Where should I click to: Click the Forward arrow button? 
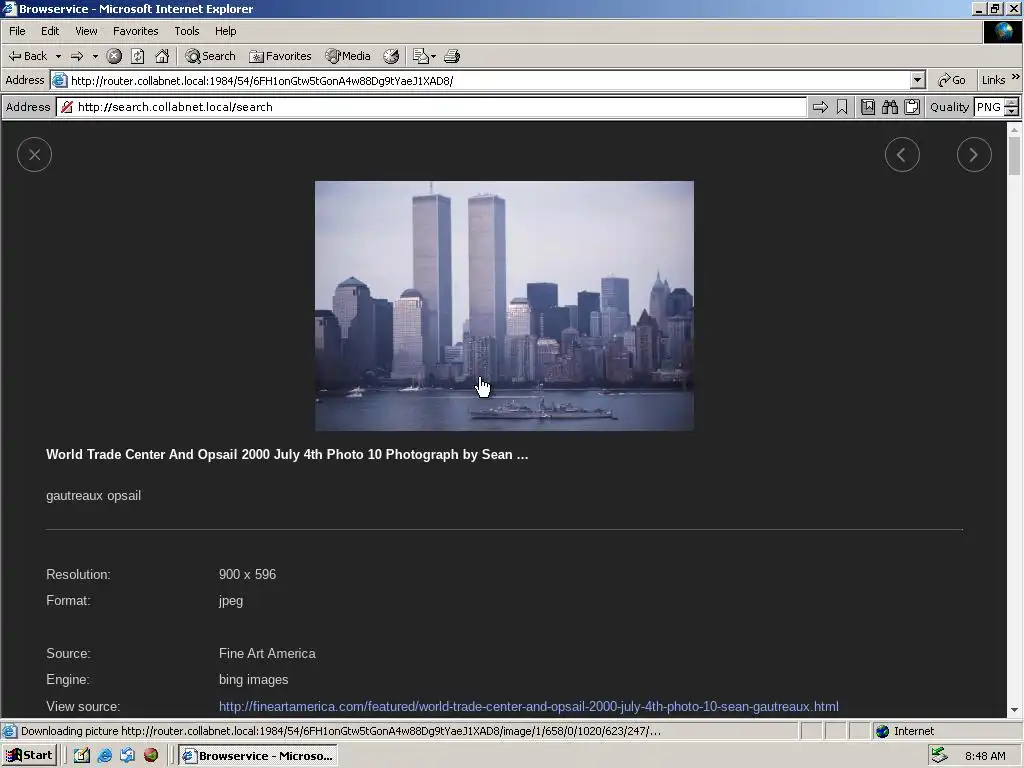click(x=77, y=56)
